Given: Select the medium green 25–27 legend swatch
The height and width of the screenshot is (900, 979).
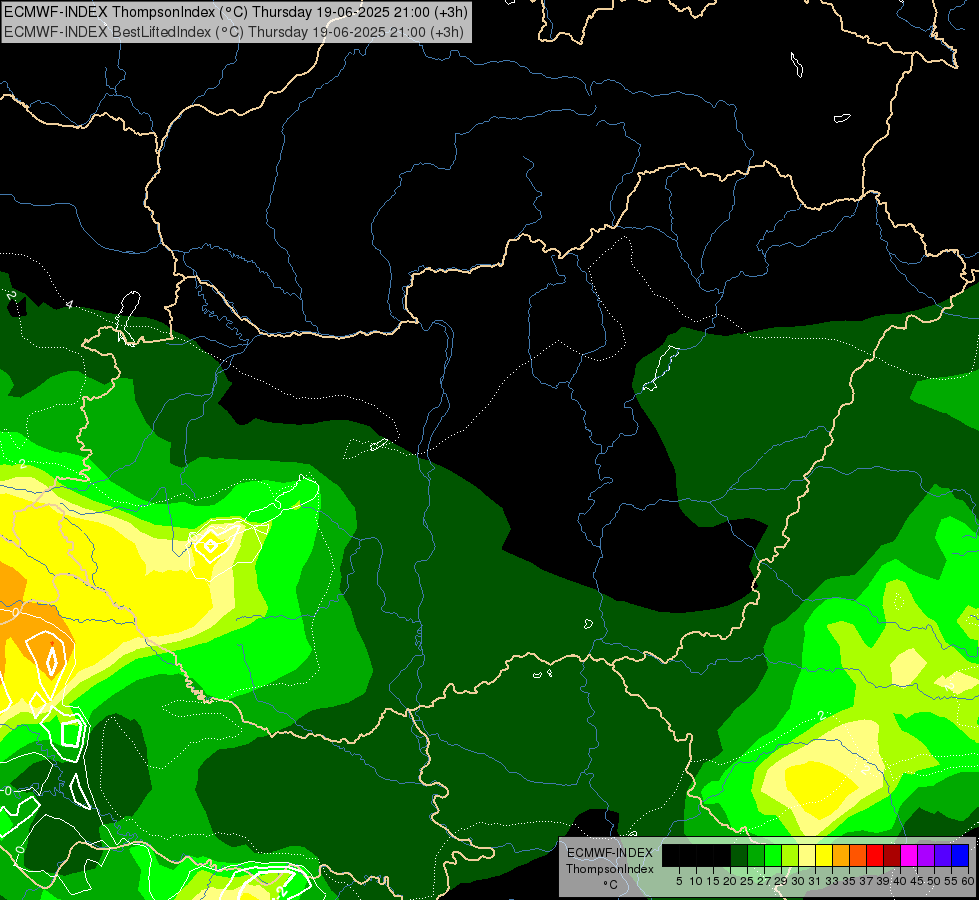Looking at the screenshot, I should [x=756, y=855].
